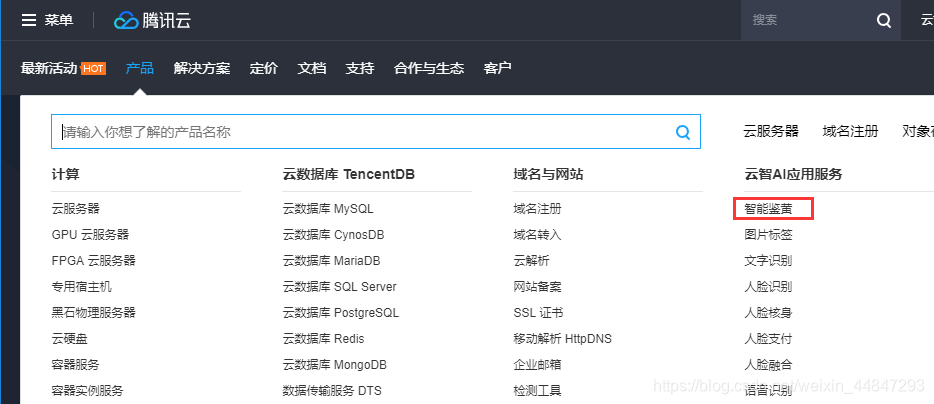Viewport: 934px width, 404px height.
Task: Select the 产品 nav tab
Action: pyautogui.click(x=139, y=69)
